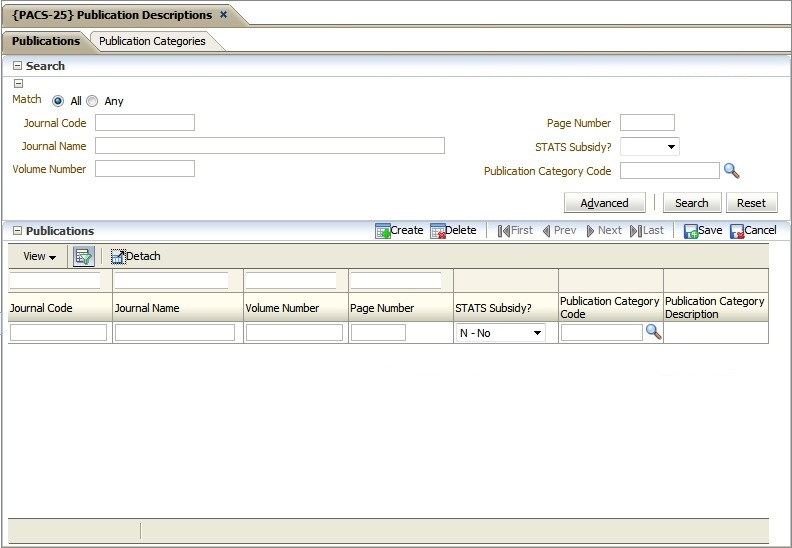The height and width of the screenshot is (548, 792).
Task: Switch to the Publication Categories tab
Action: click(152, 41)
